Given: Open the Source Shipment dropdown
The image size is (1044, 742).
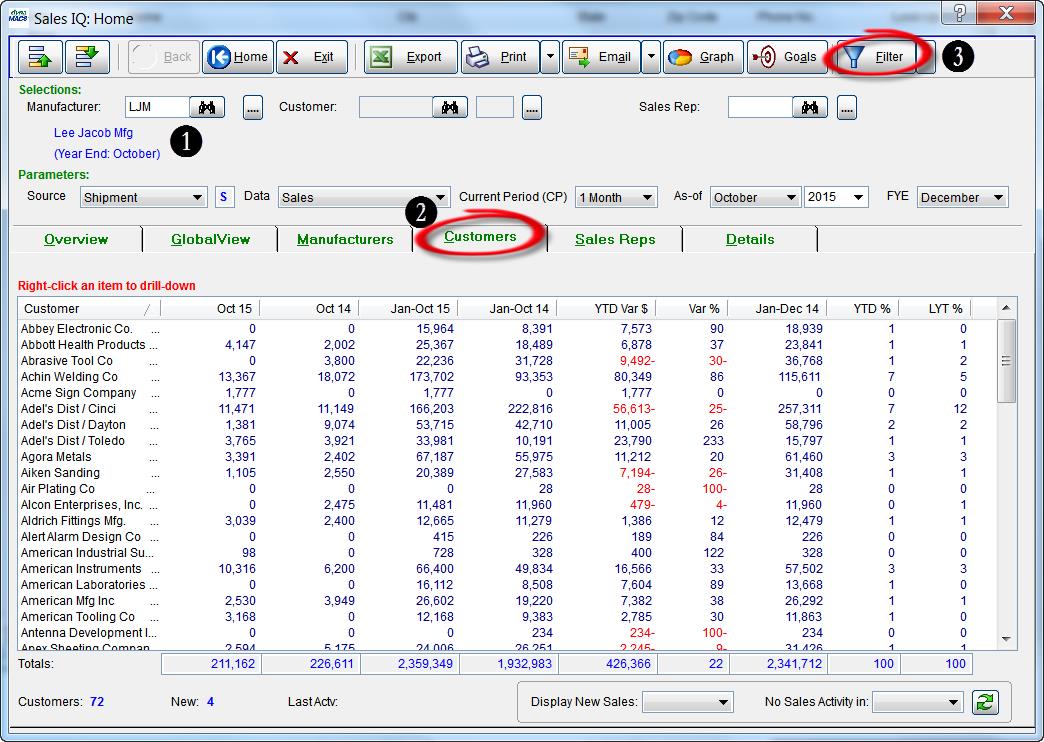Looking at the screenshot, I should 142,197.
